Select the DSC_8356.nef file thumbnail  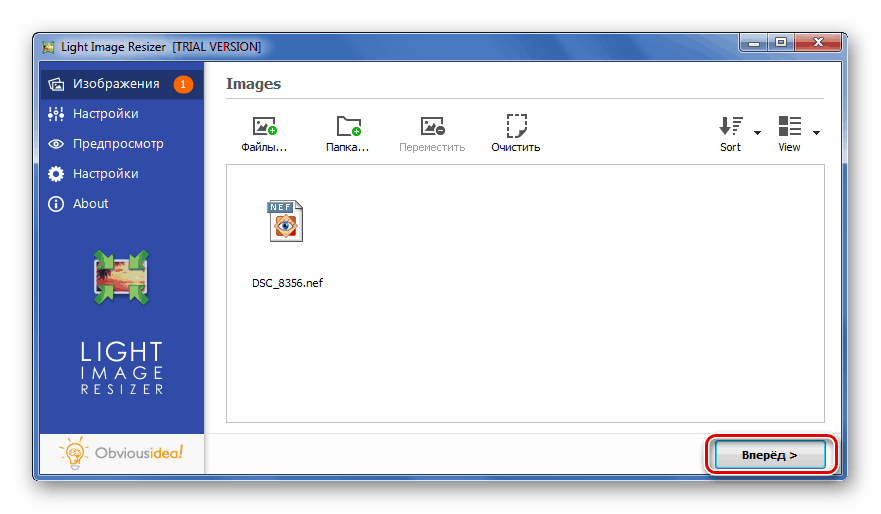(287, 221)
